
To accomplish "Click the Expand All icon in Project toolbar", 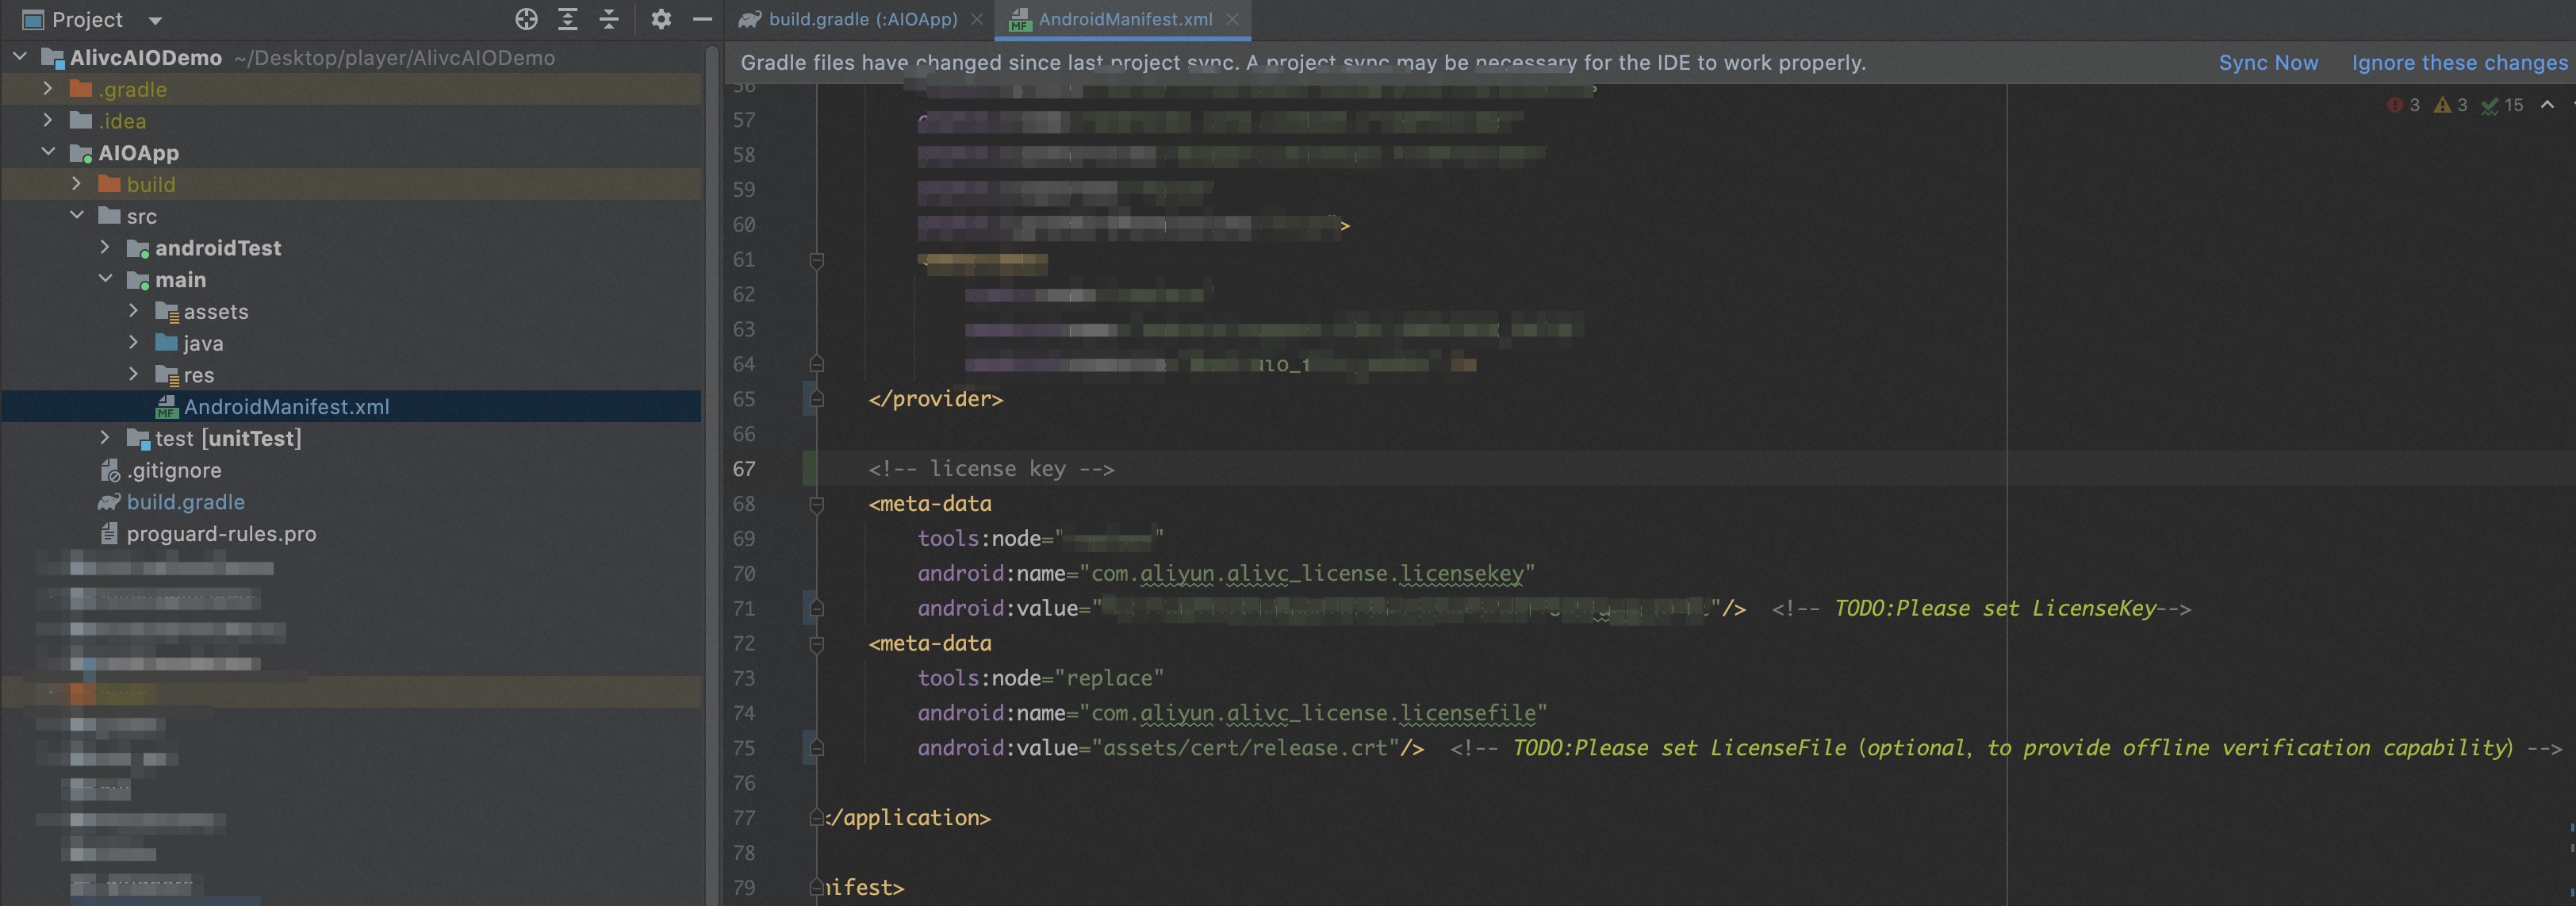I will click(x=567, y=19).
